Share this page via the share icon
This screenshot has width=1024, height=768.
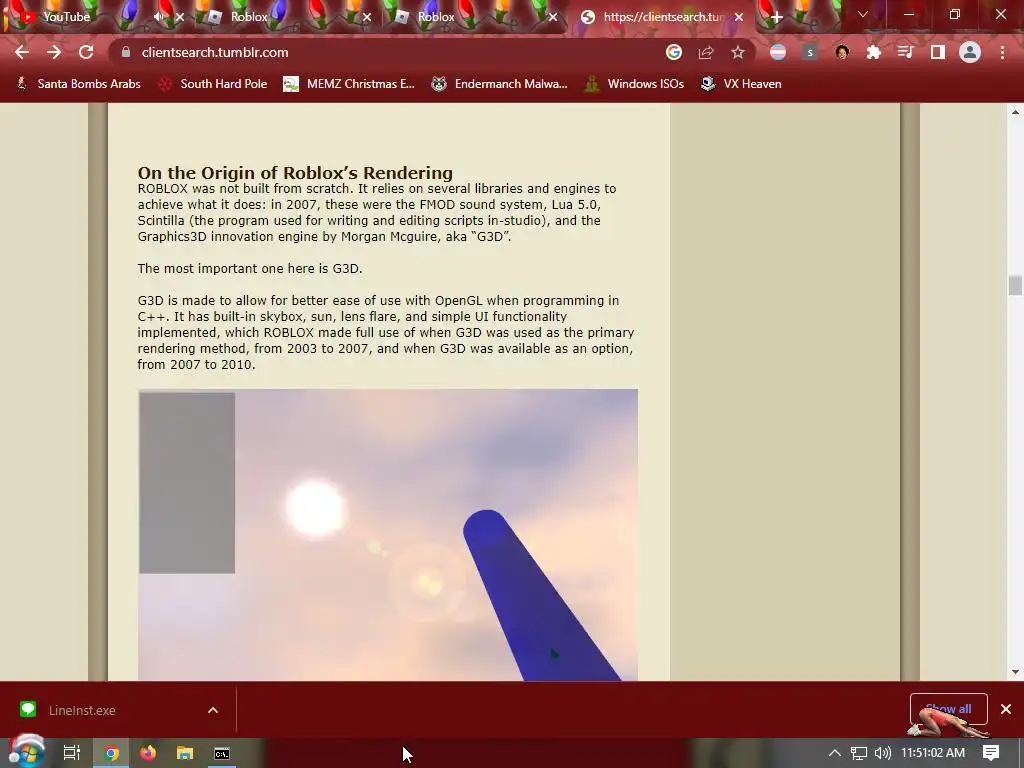[x=706, y=52]
